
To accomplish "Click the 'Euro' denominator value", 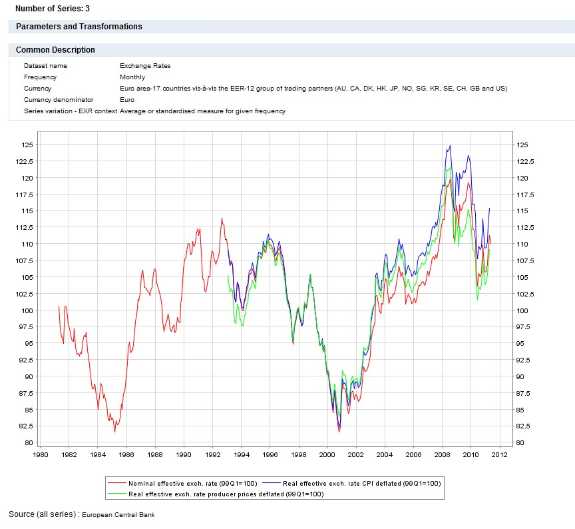I will tap(127, 100).
